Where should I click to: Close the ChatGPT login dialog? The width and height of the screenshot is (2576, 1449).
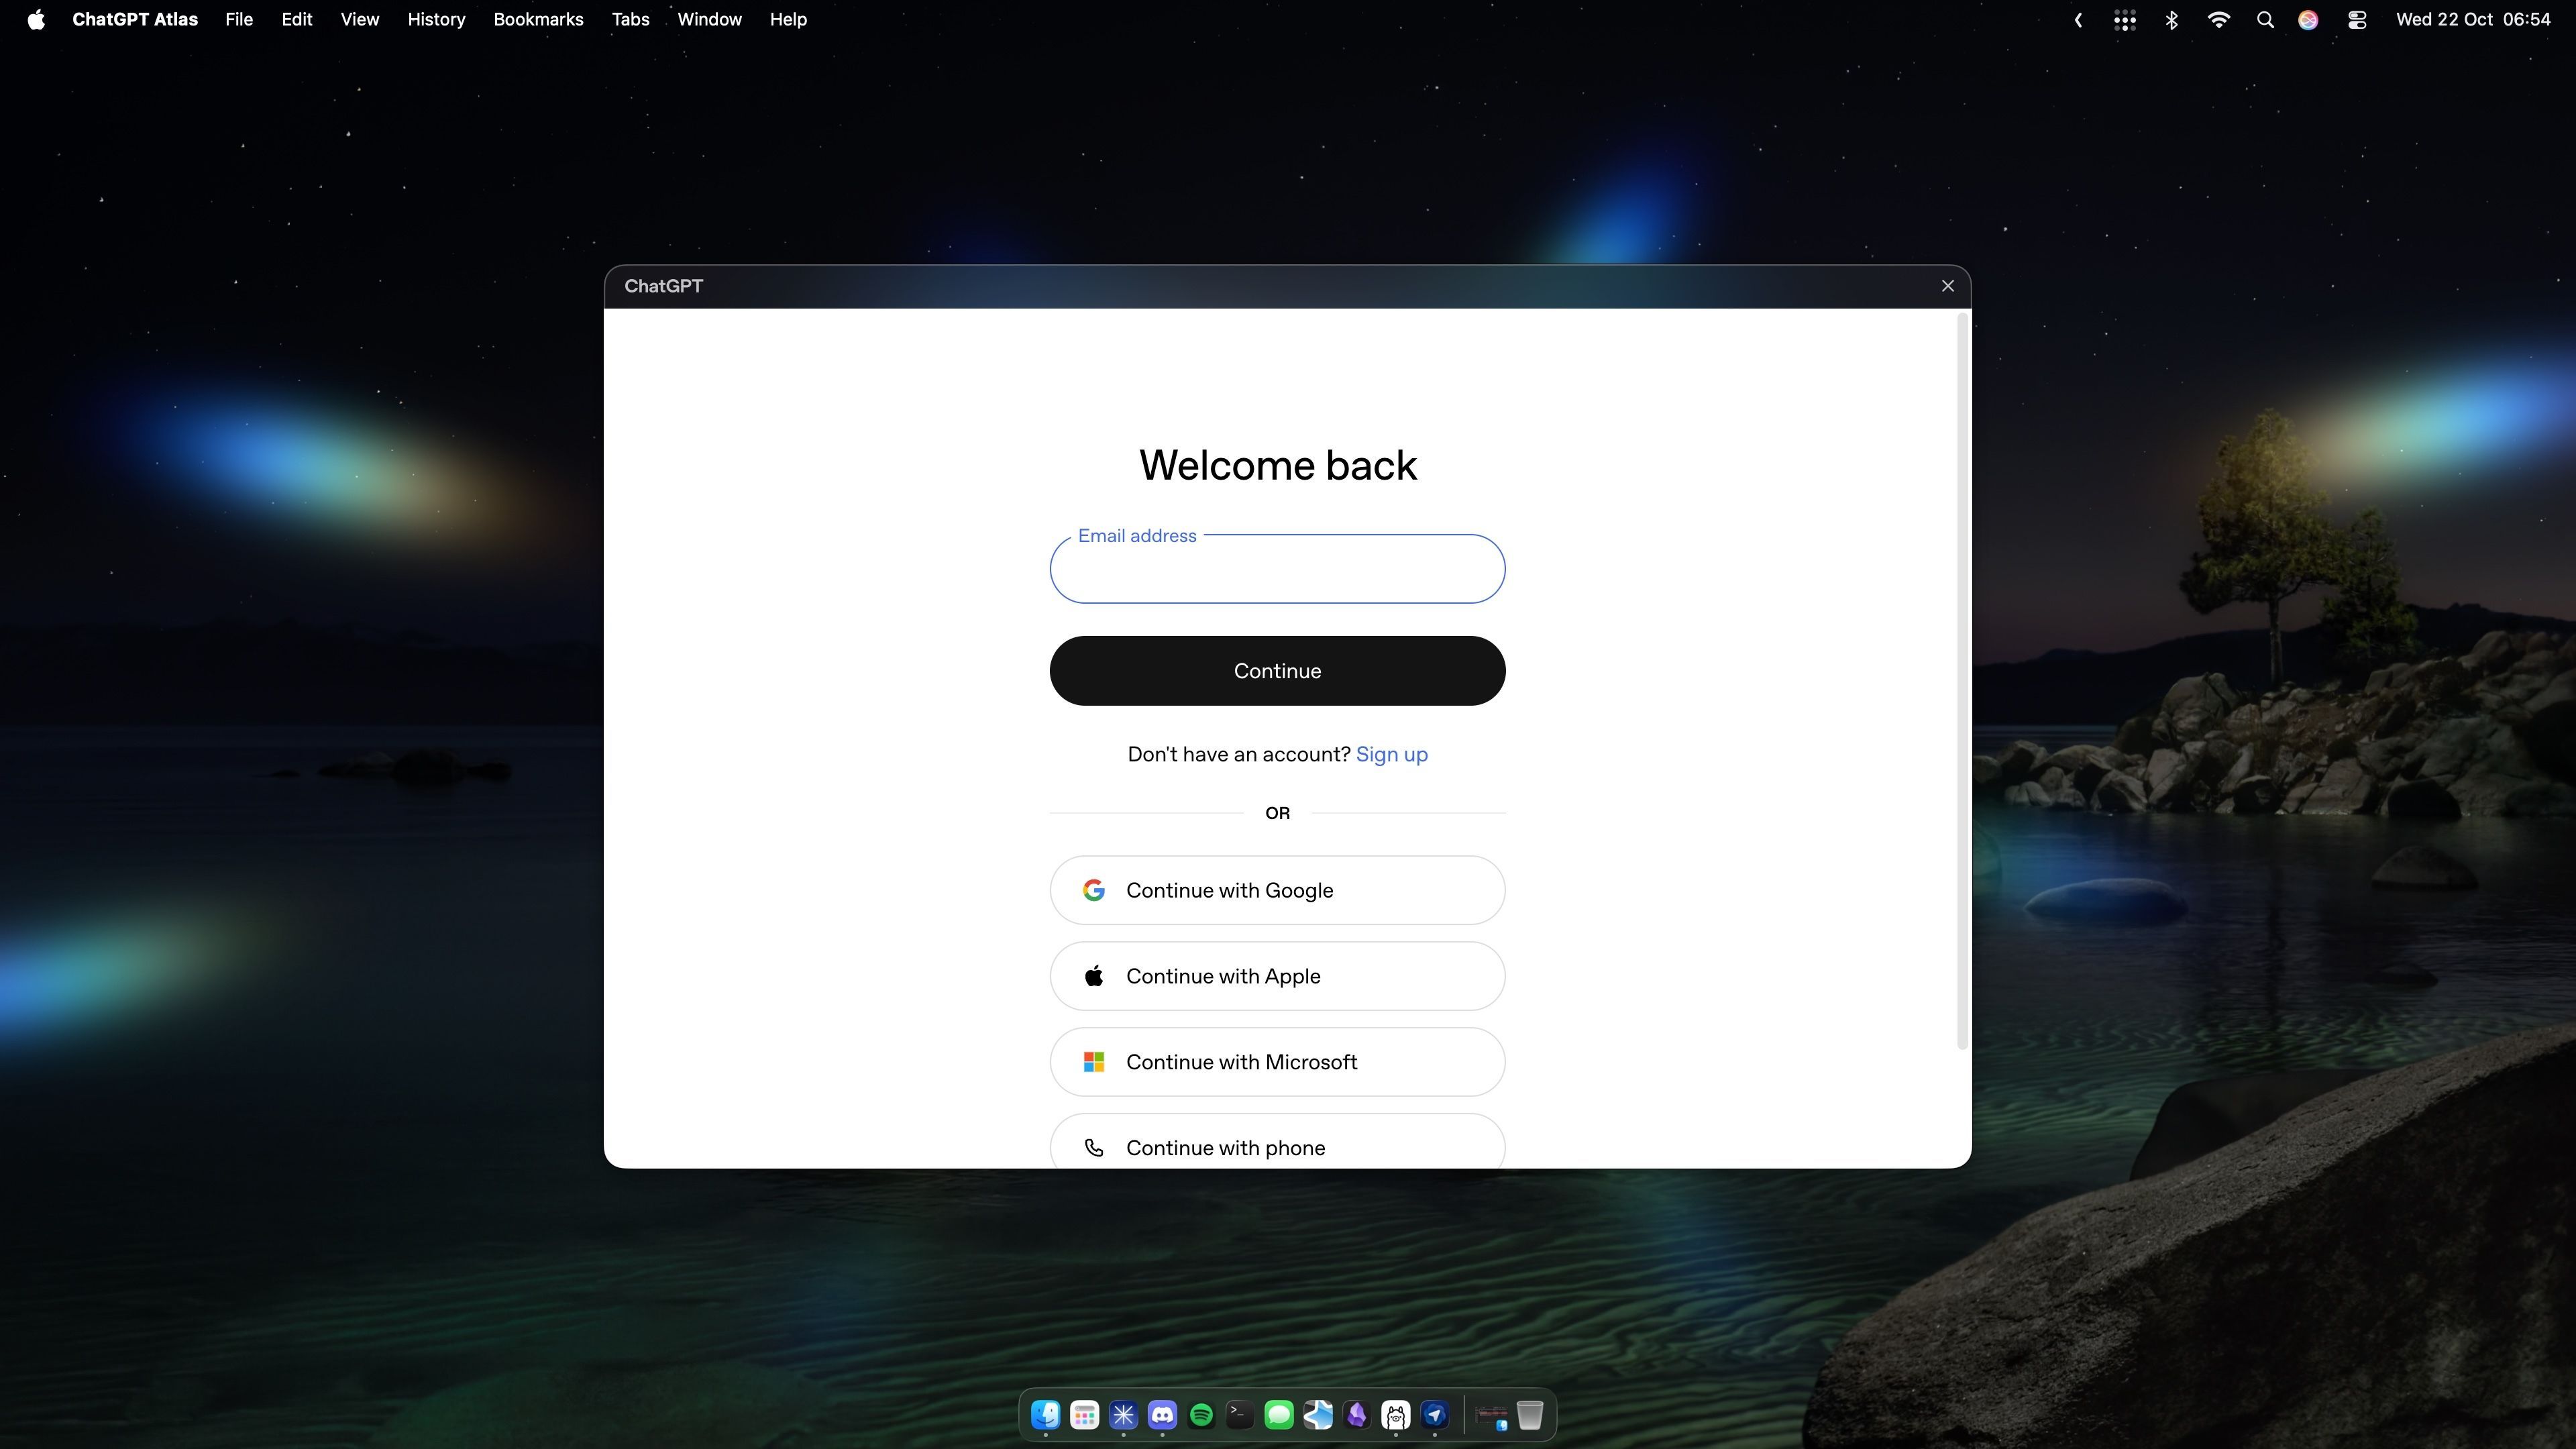tap(1947, 286)
